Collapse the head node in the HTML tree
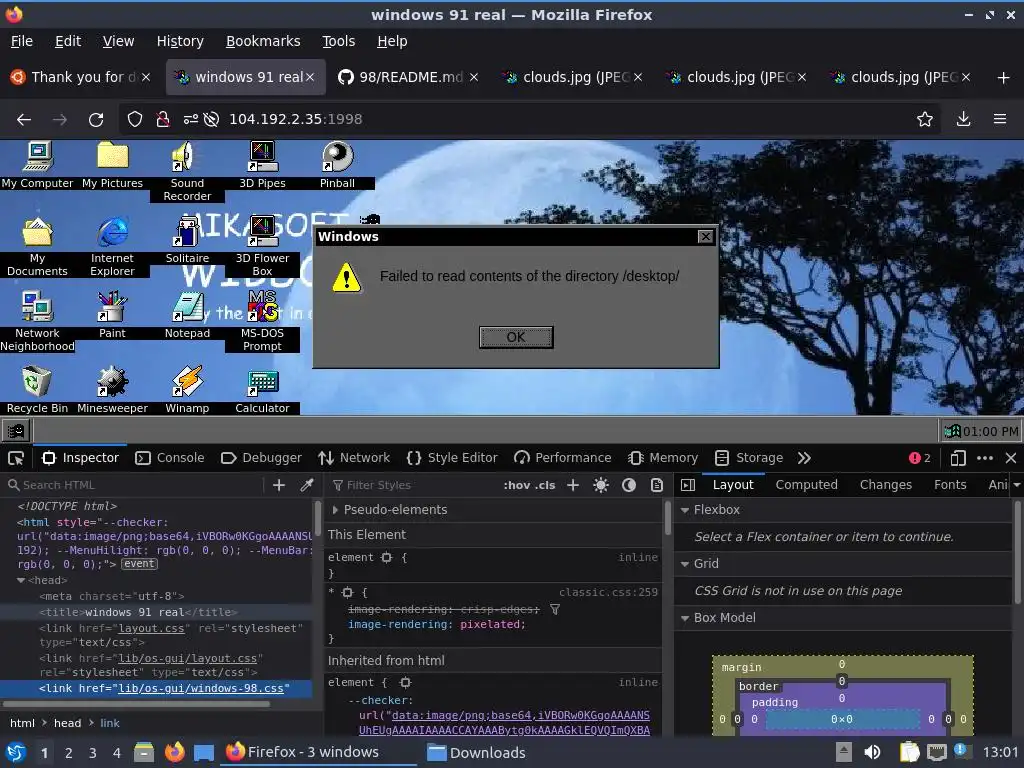Viewport: 1024px width, 768px height. (x=21, y=580)
